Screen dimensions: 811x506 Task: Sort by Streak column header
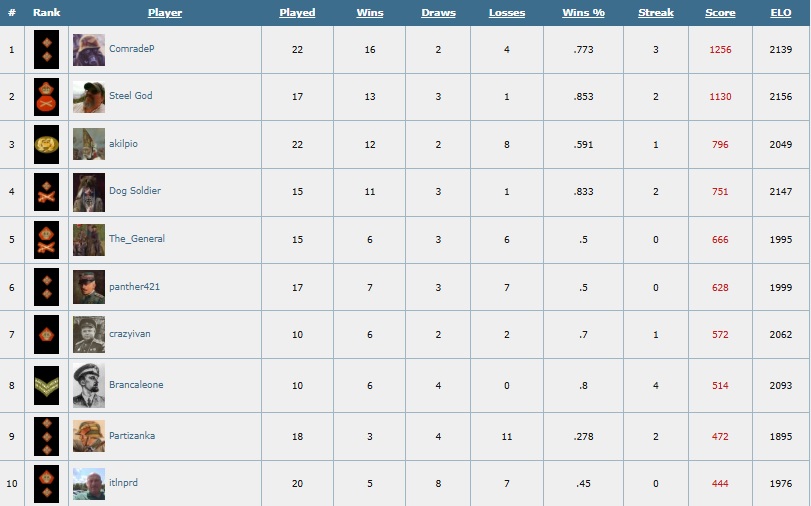pyautogui.click(x=656, y=13)
